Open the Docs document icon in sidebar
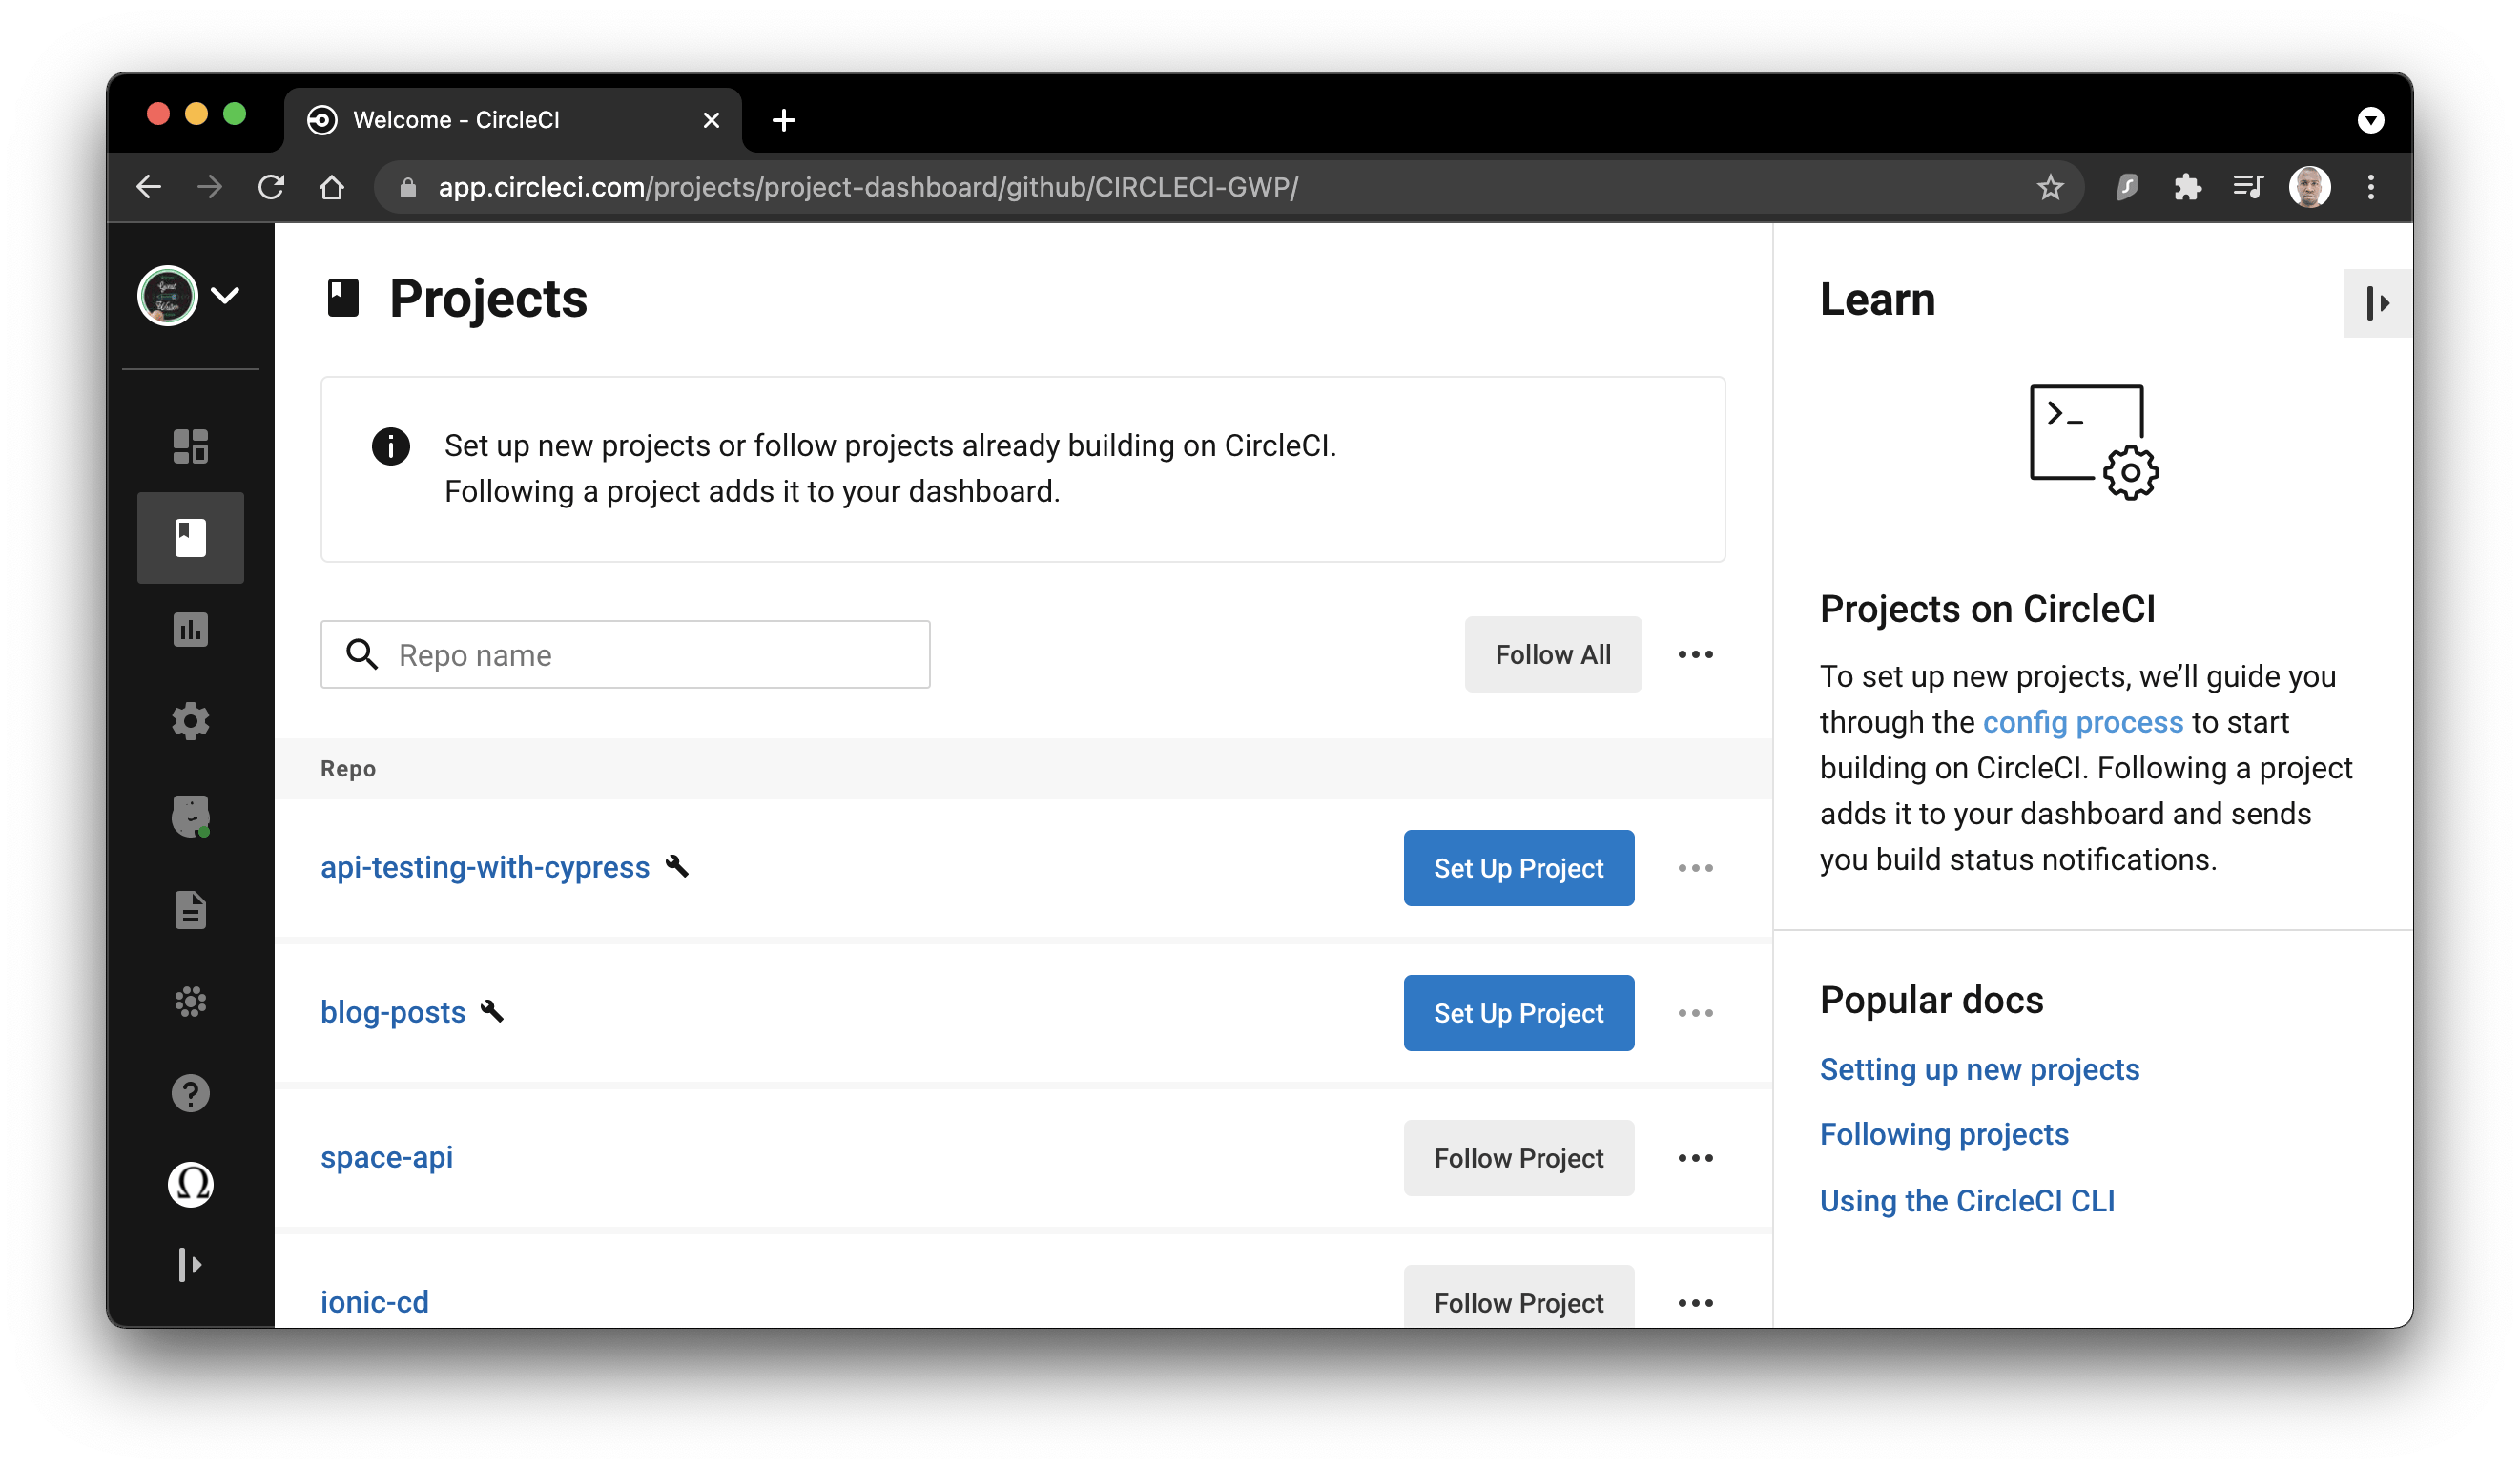Viewport: 2520px width, 1469px height. pyautogui.click(x=190, y=909)
